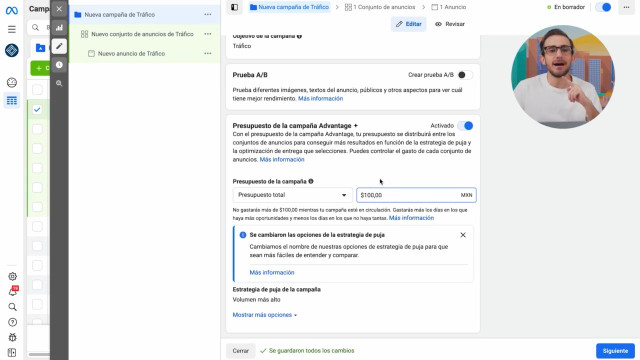Click the blue folder icon in campaigns tab
The height and width of the screenshot is (360, 640).
click(x=40, y=48)
